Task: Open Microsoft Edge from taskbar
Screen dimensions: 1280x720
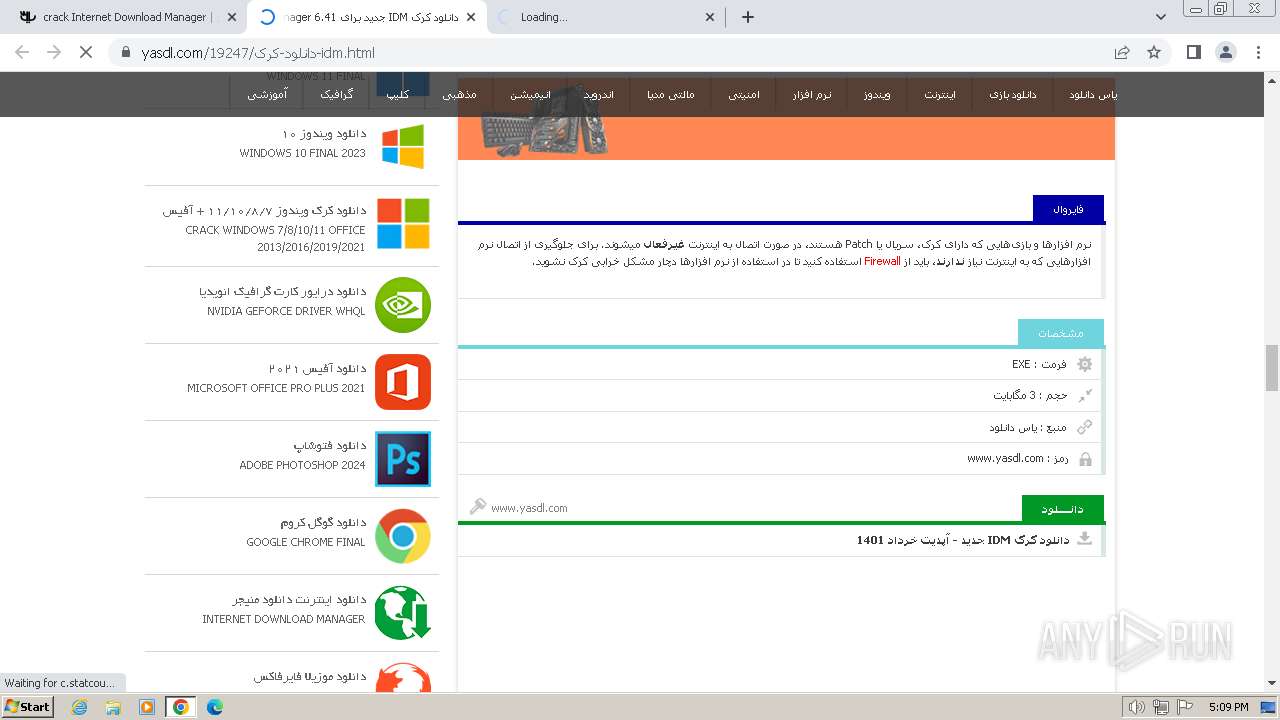Action: click(215, 707)
